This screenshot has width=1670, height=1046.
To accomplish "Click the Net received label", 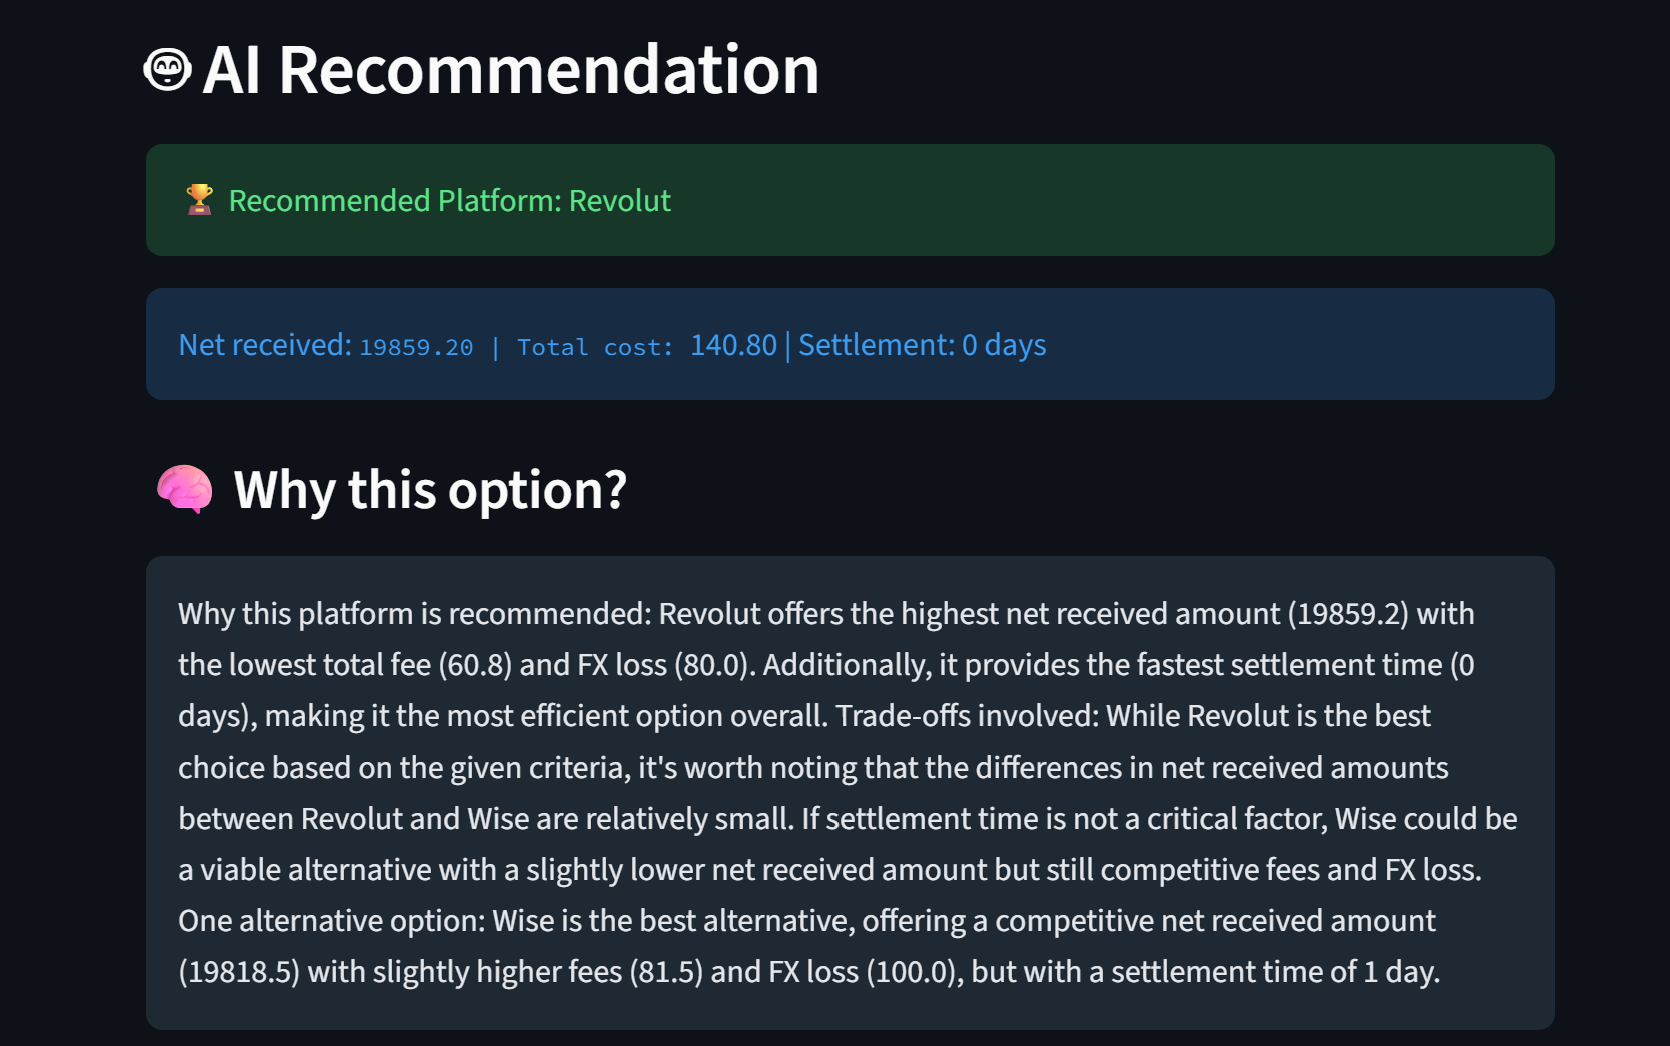I will [265, 345].
